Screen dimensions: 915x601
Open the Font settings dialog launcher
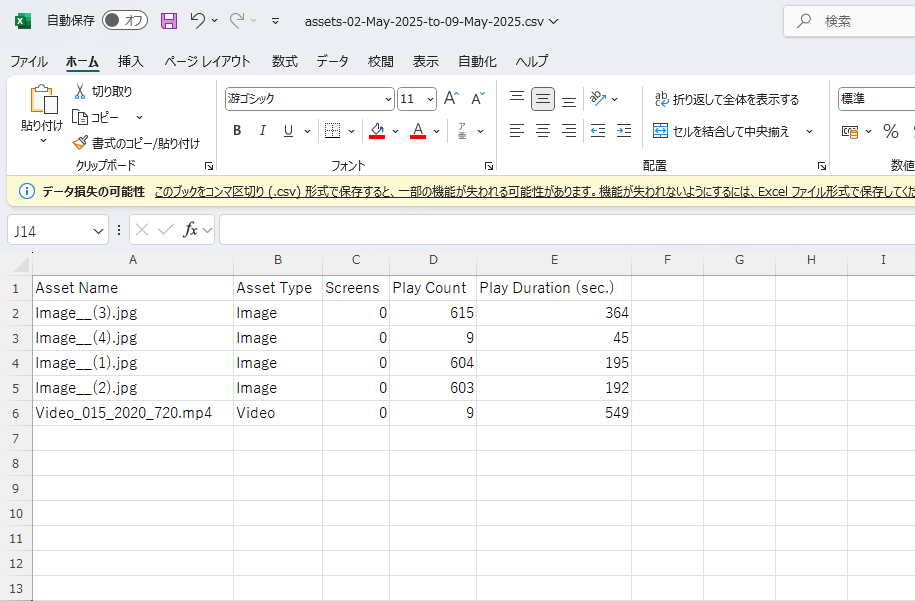[489, 166]
